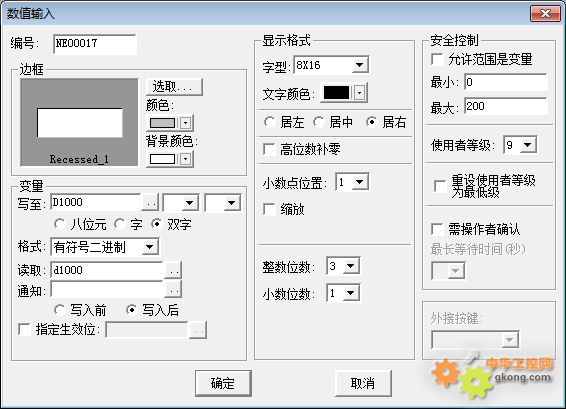
Task: Select the 写入前 radio button
Action: point(60,310)
